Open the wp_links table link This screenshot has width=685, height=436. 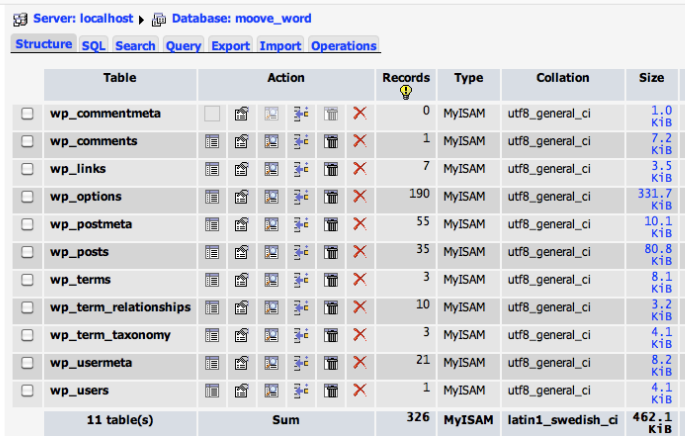(x=78, y=169)
